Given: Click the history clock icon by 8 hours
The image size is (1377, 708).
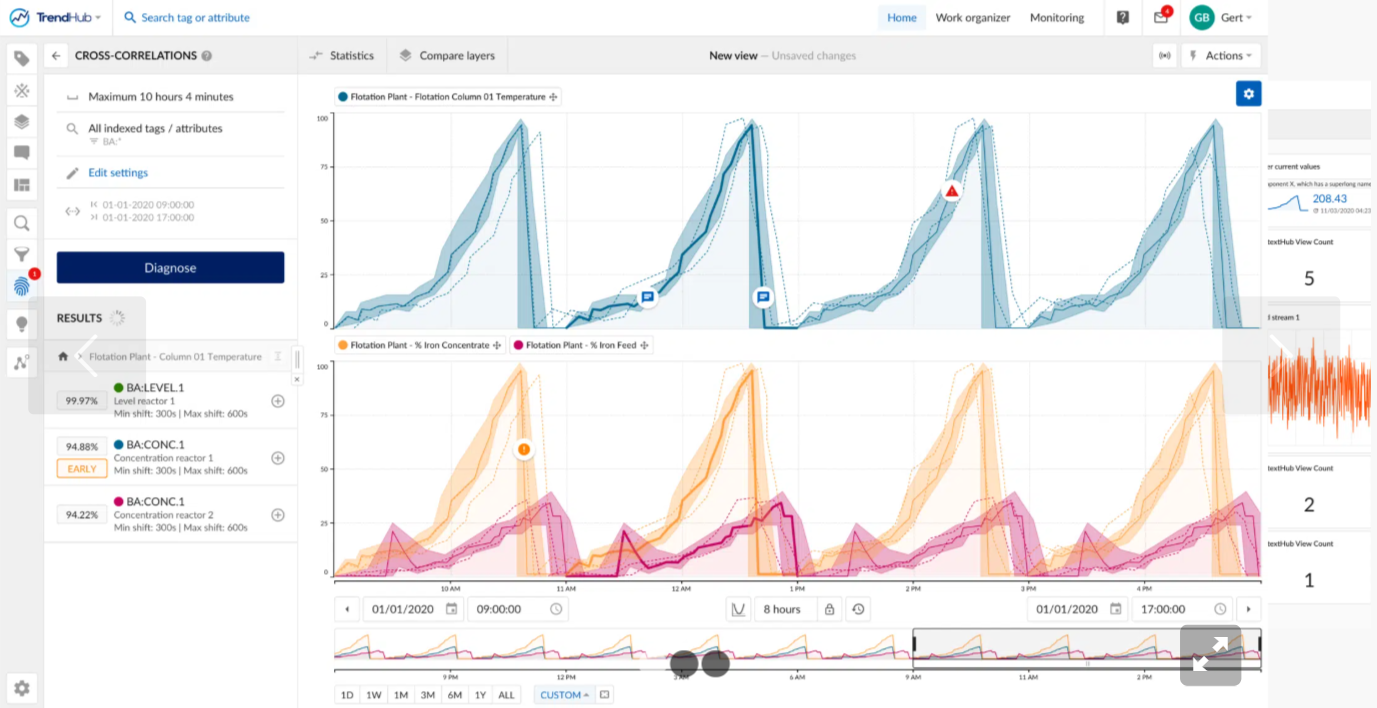Looking at the screenshot, I should [858, 609].
